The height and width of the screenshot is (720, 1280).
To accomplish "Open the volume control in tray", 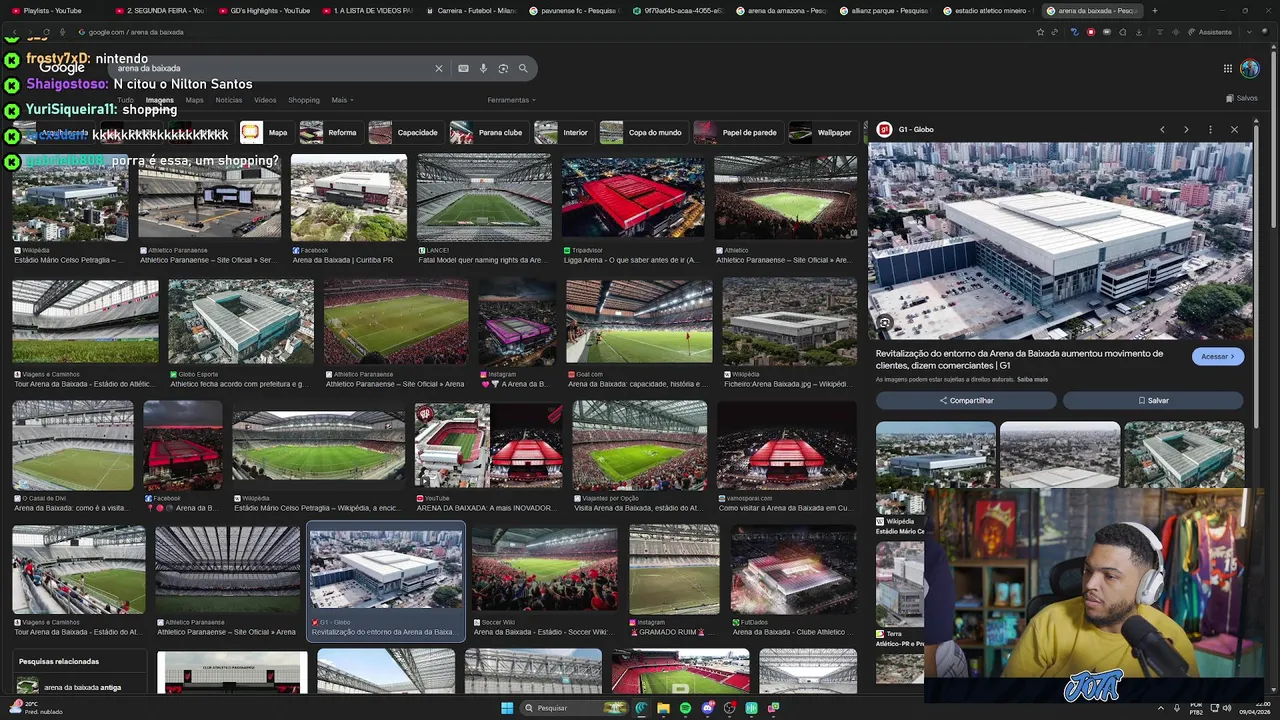I will (1228, 708).
